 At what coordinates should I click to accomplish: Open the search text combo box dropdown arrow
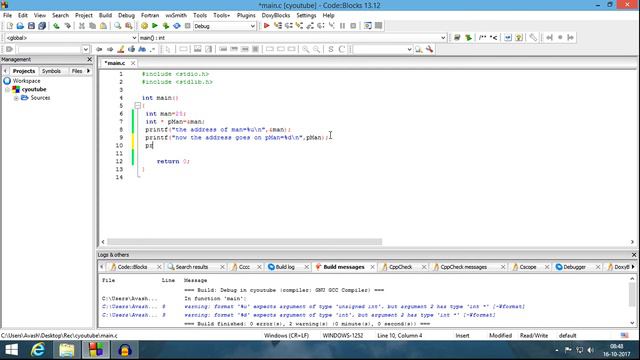coord(85,49)
